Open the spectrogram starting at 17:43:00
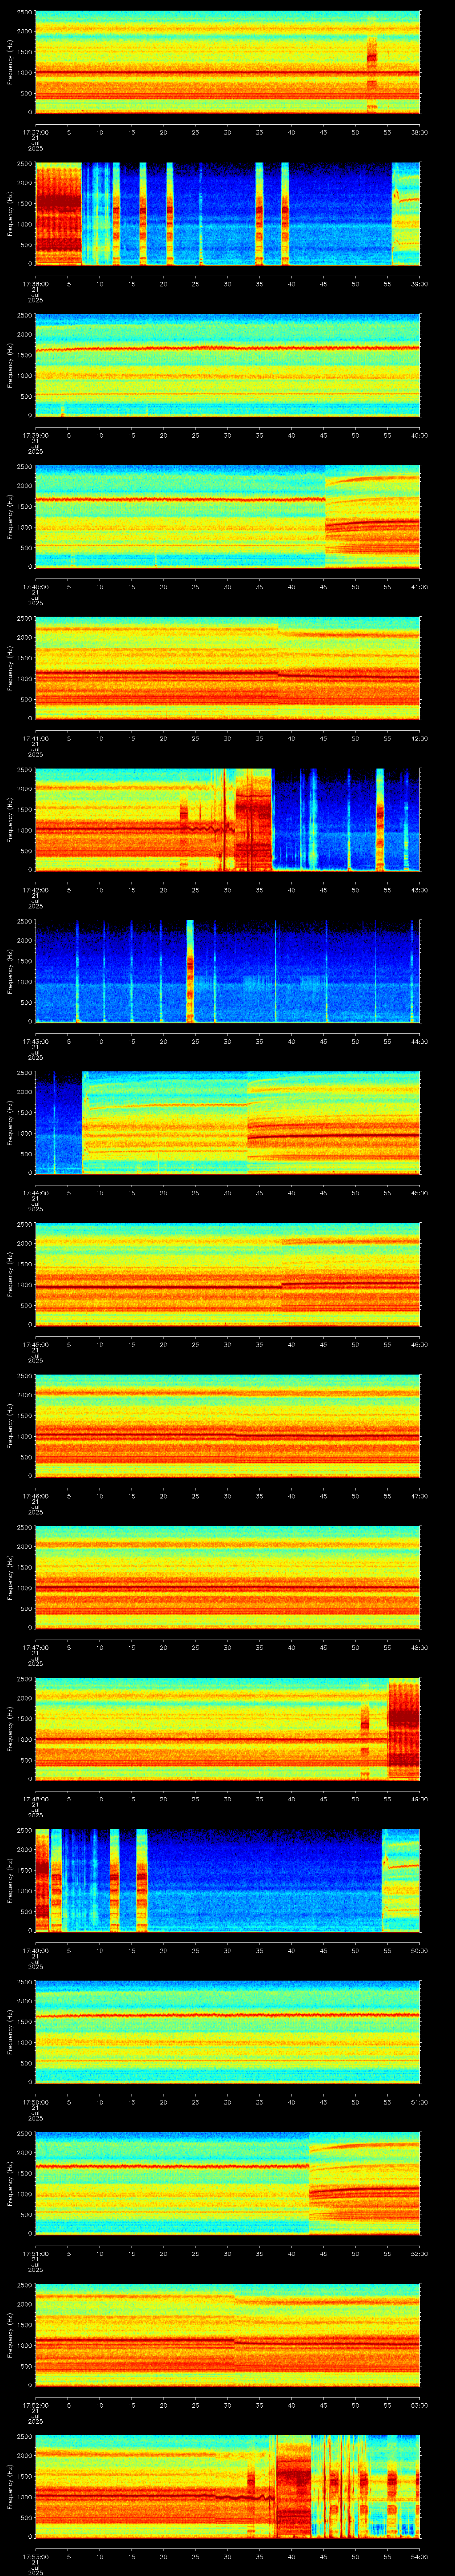 tap(228, 971)
